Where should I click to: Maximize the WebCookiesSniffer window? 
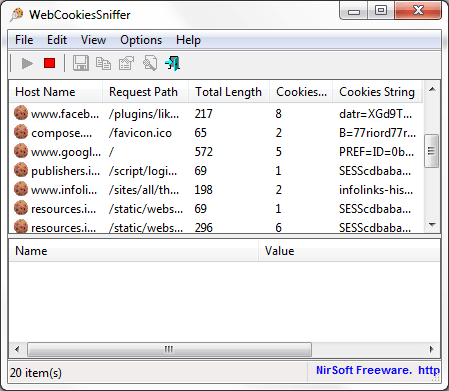(381, 11)
